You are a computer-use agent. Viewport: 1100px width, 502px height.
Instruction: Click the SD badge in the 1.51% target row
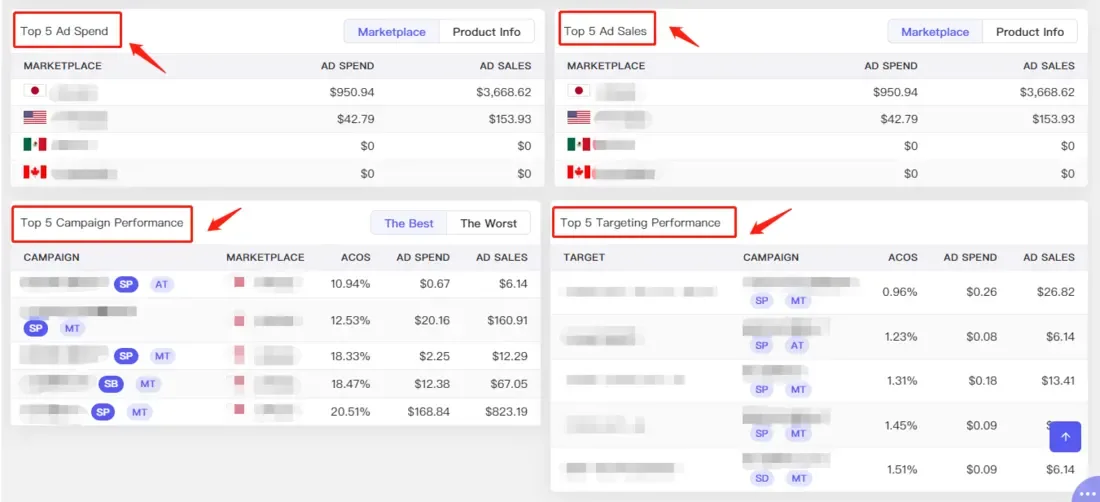[x=762, y=478]
